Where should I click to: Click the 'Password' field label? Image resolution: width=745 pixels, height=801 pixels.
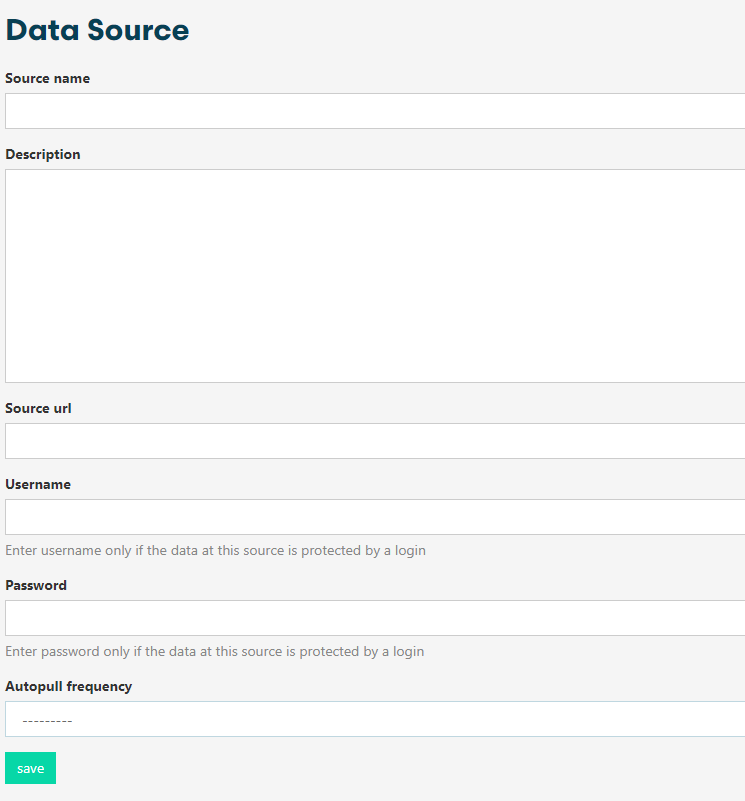coord(36,585)
